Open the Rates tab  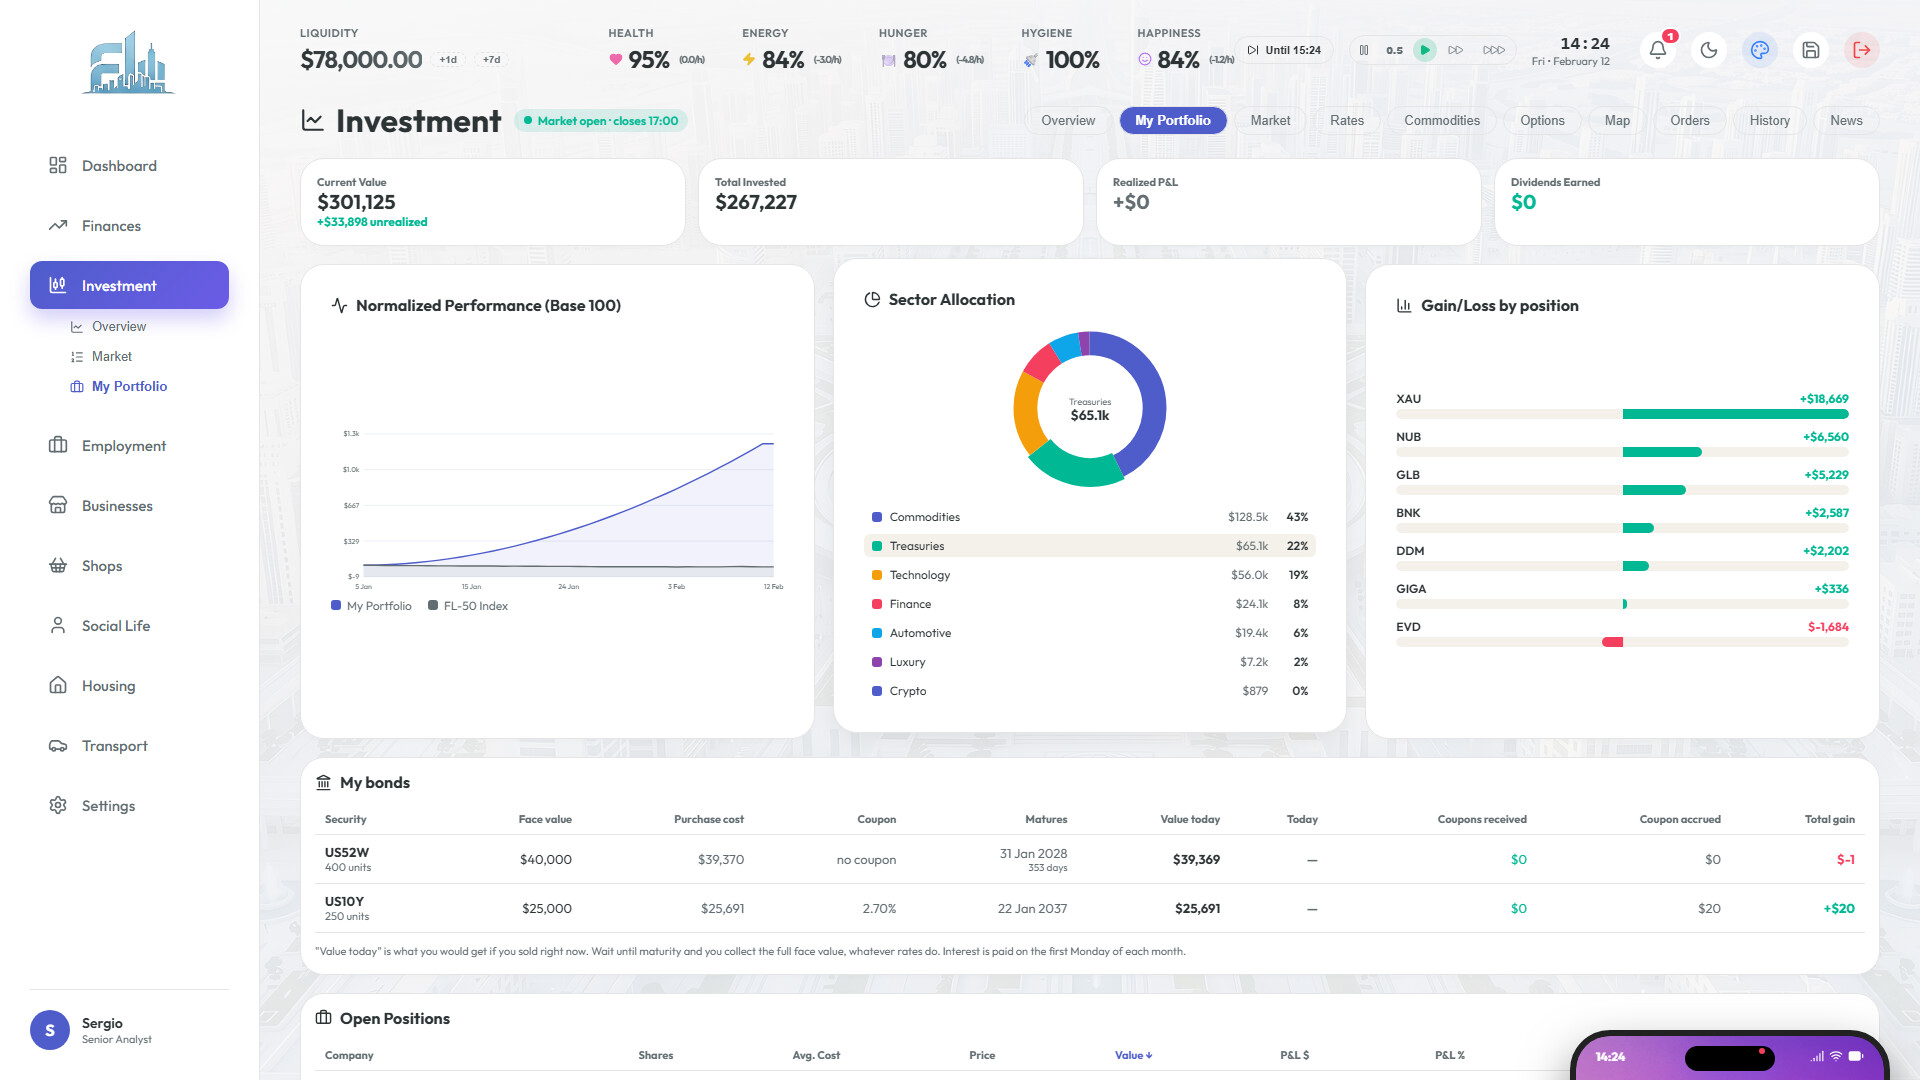point(1347,121)
